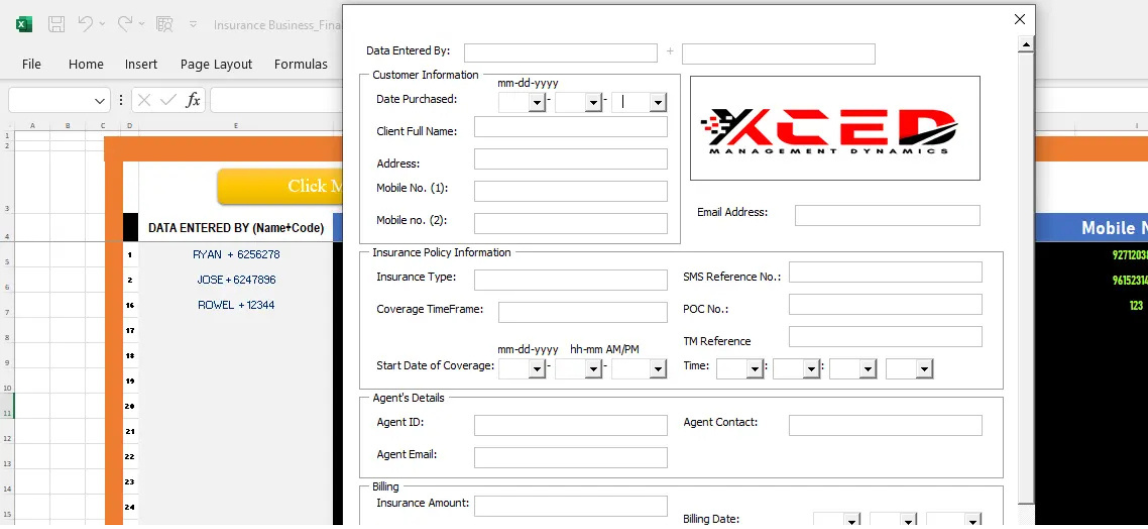Click the 'Mobile N' column header
This screenshot has height=529, width=1148.
1091,228
